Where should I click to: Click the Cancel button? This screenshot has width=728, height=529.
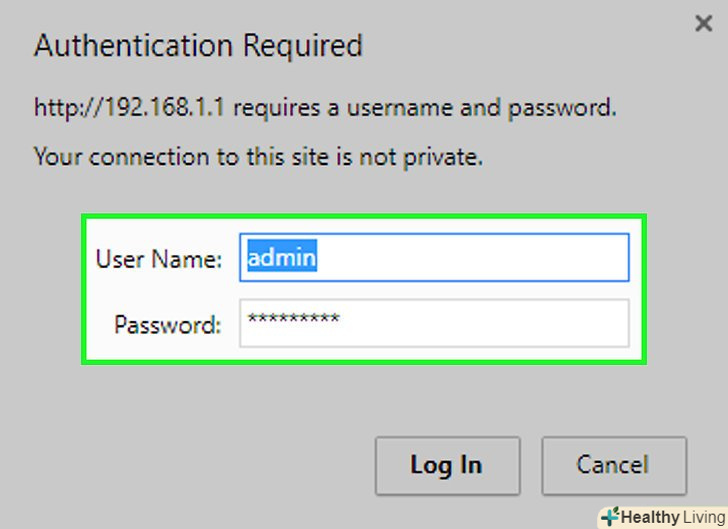(x=614, y=465)
